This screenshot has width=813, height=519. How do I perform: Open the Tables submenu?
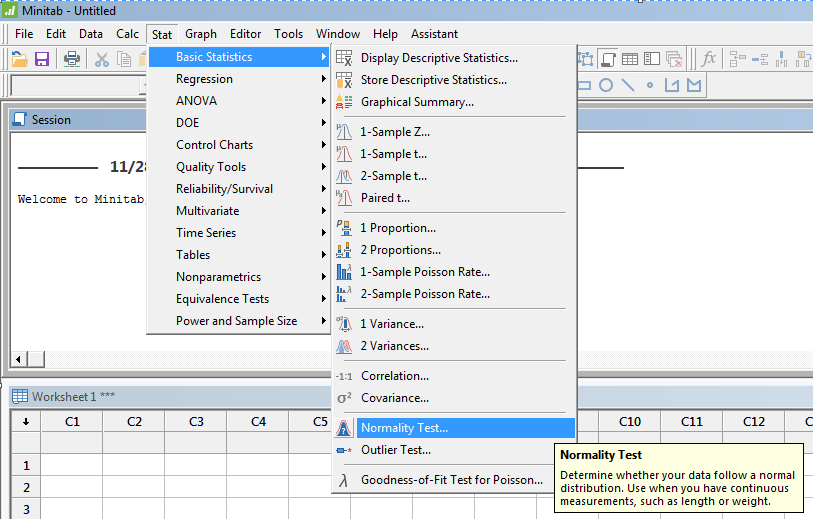tap(239, 255)
